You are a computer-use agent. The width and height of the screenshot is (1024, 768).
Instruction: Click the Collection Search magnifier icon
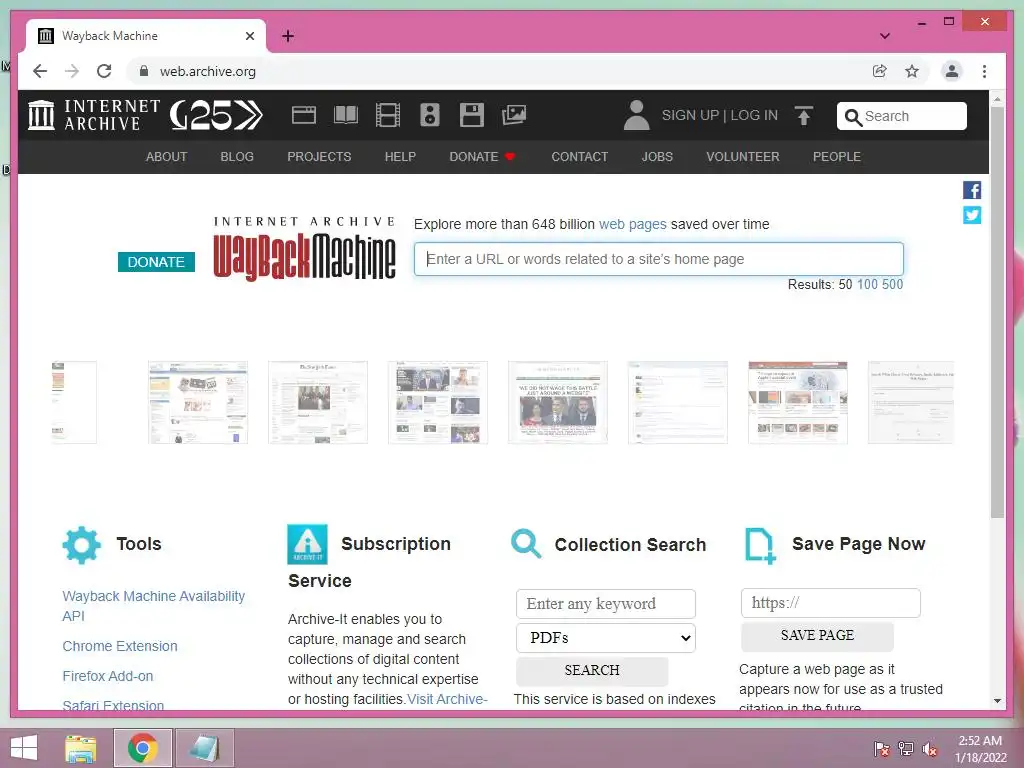(526, 544)
